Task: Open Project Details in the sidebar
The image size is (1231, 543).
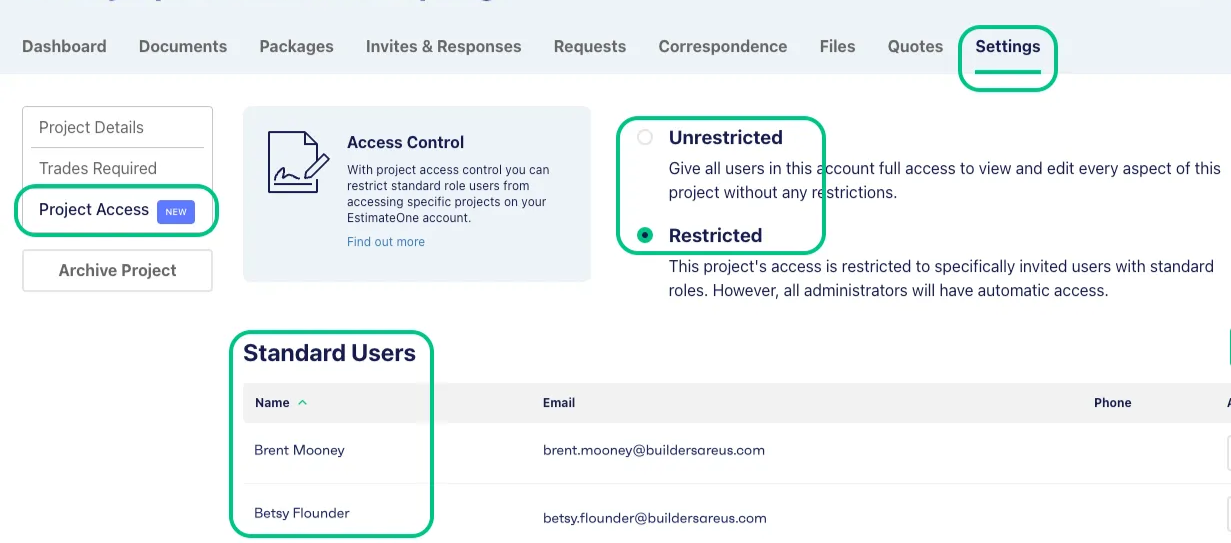Action: [x=91, y=127]
